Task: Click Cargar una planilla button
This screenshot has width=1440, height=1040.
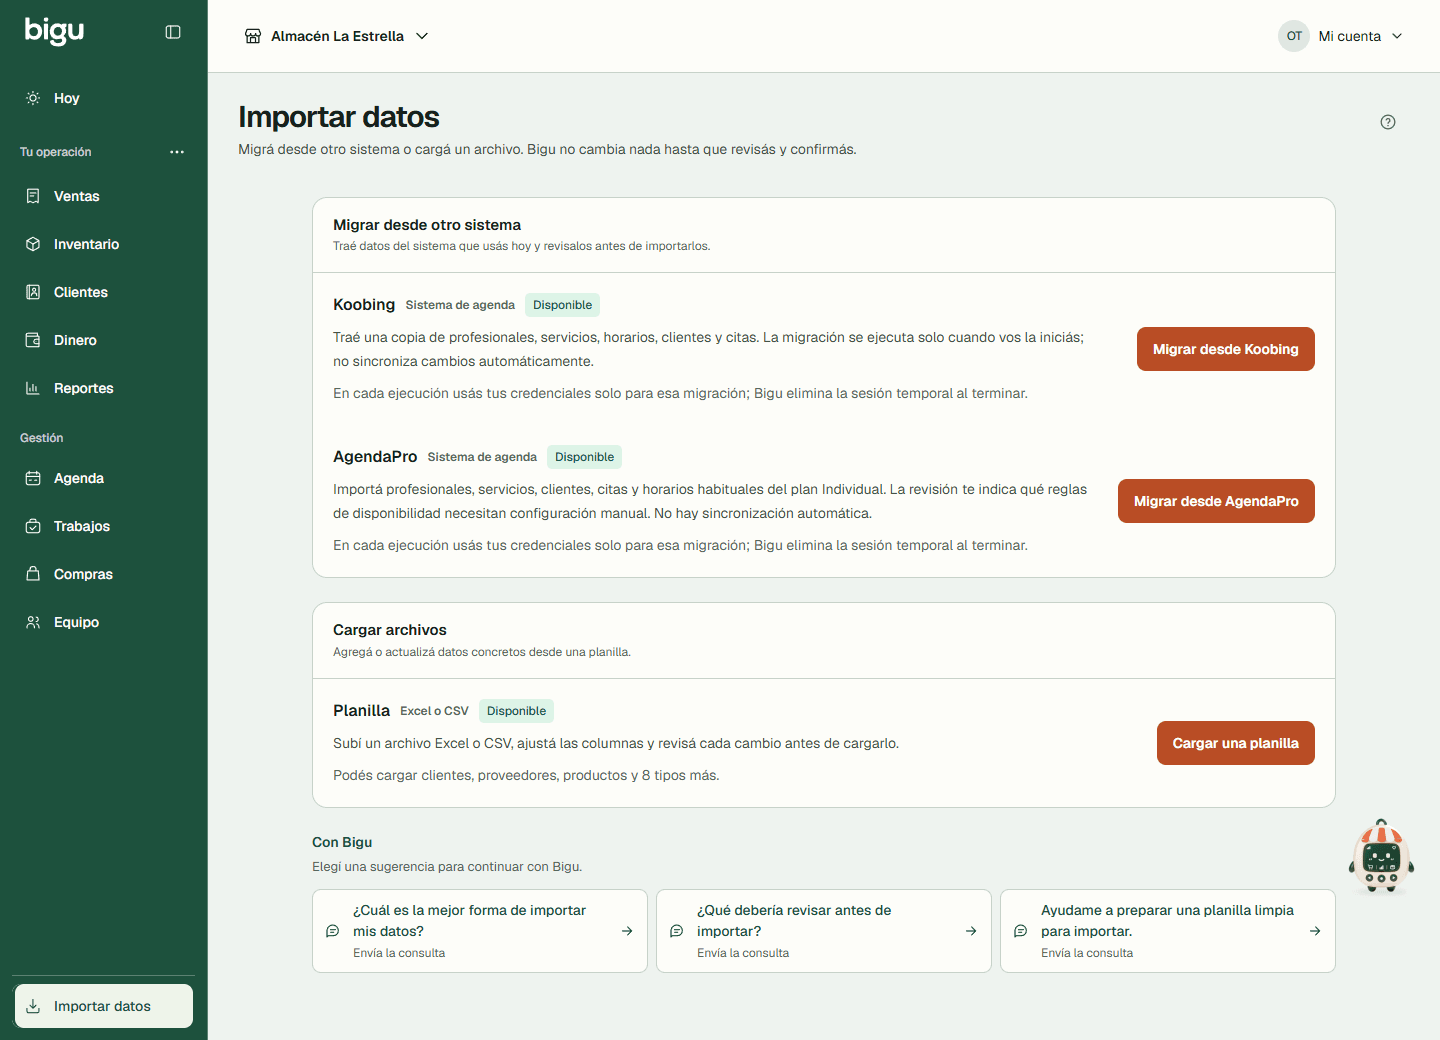Action: coord(1235,743)
